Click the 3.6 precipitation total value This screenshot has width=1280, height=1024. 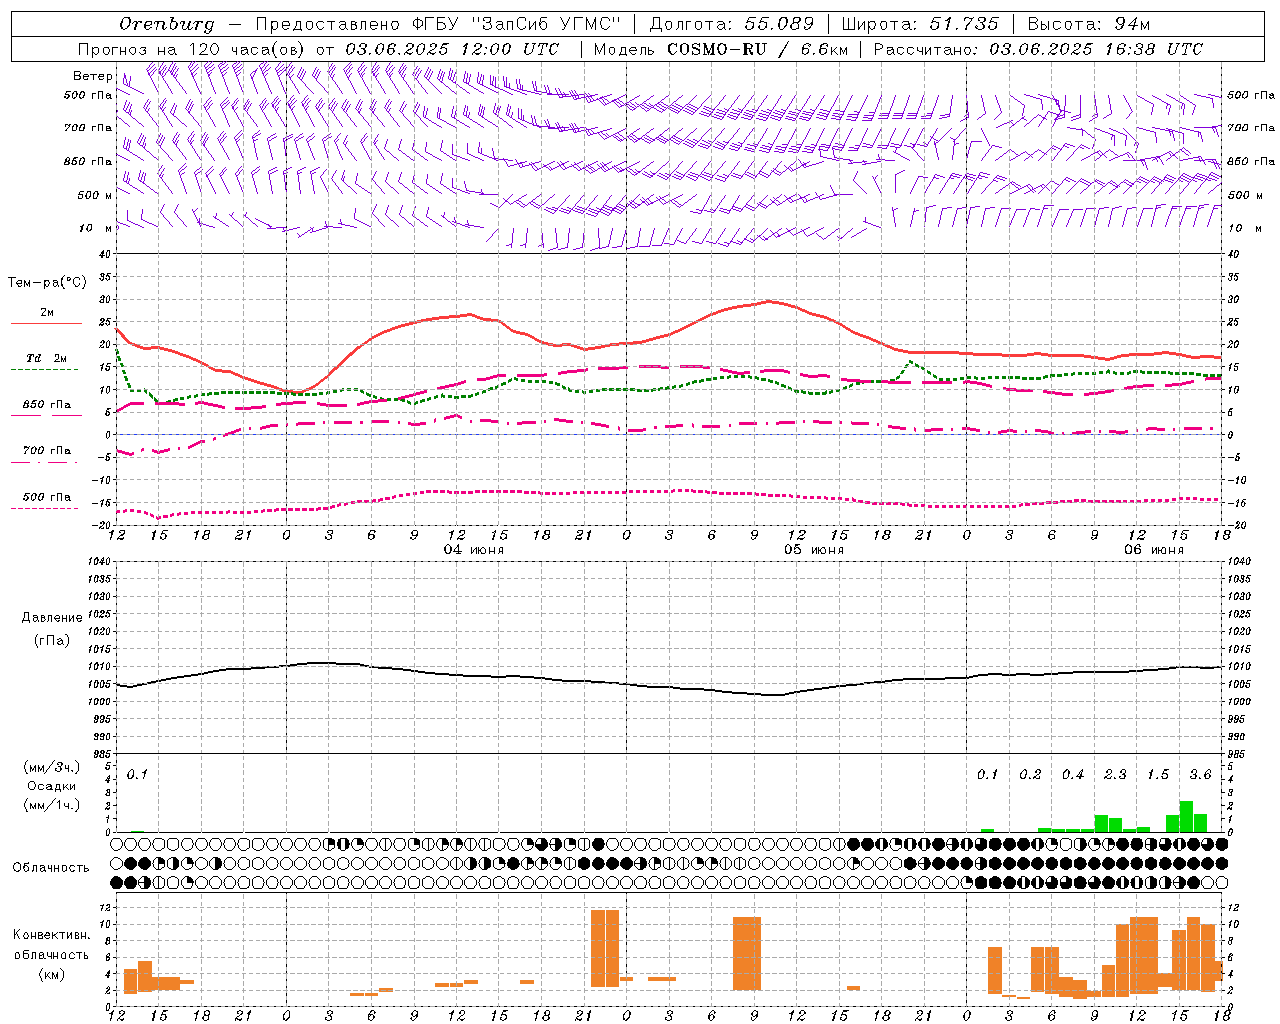pyautogui.click(x=1200, y=774)
